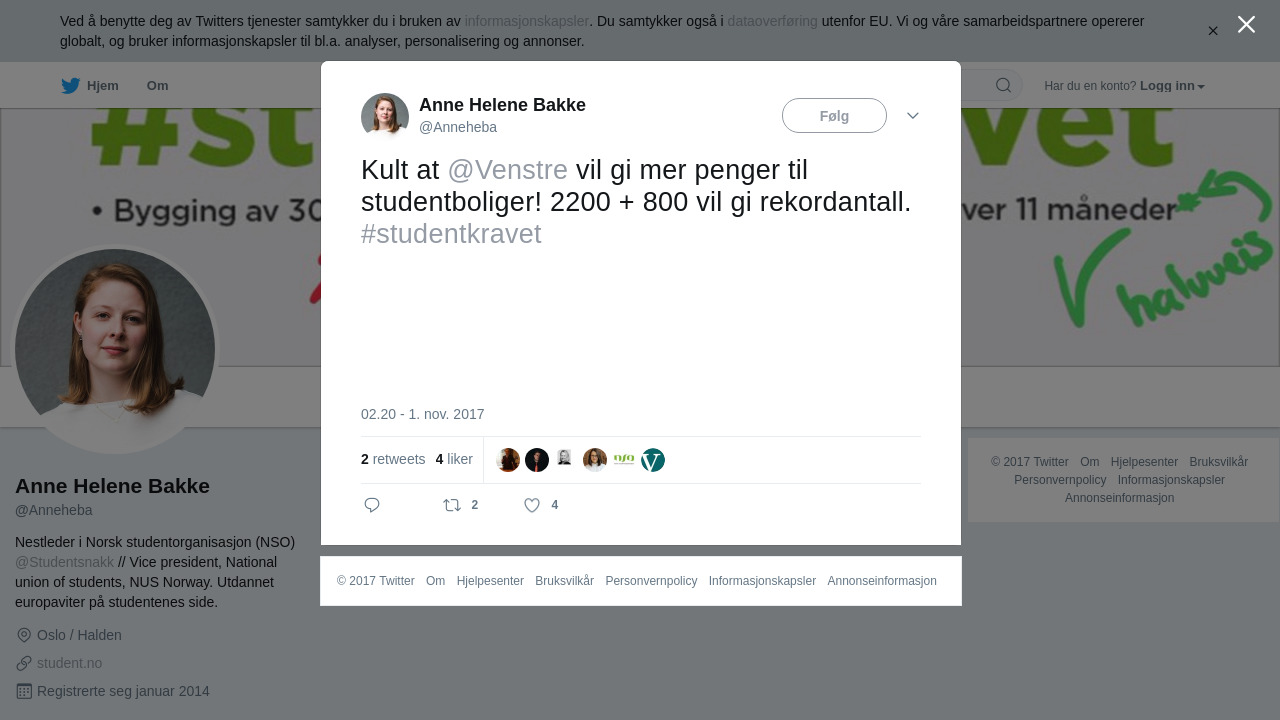Click the retweet arrows icon
1280x720 pixels.
click(452, 505)
